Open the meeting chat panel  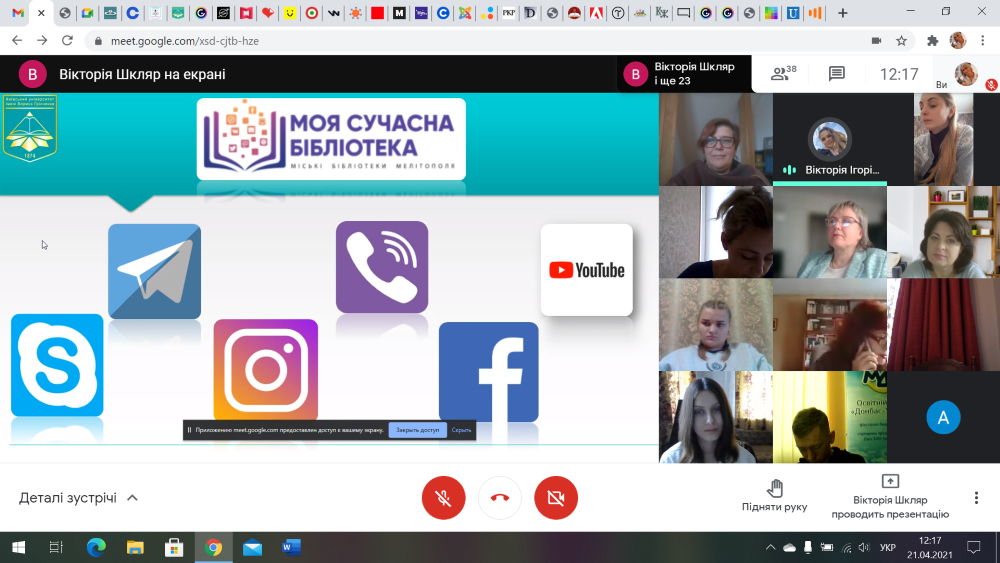coord(837,74)
